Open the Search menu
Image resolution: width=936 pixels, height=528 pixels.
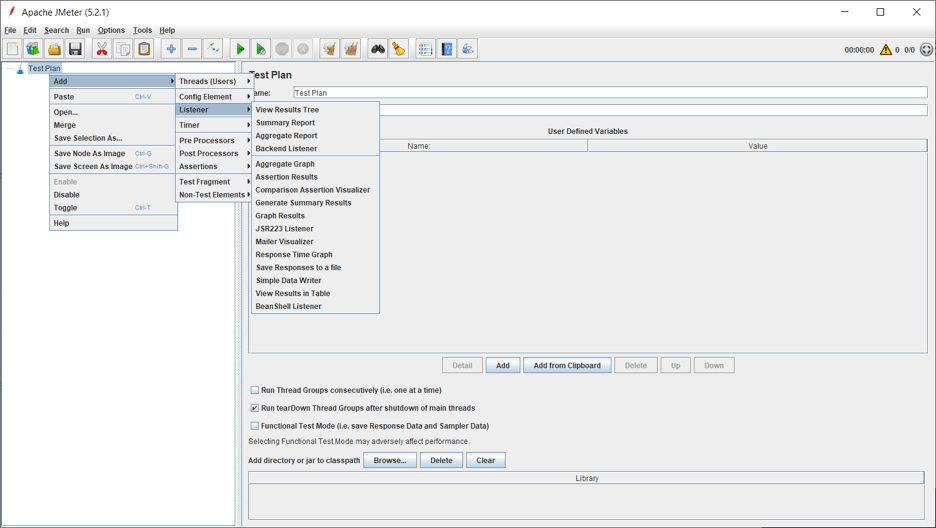[56, 30]
